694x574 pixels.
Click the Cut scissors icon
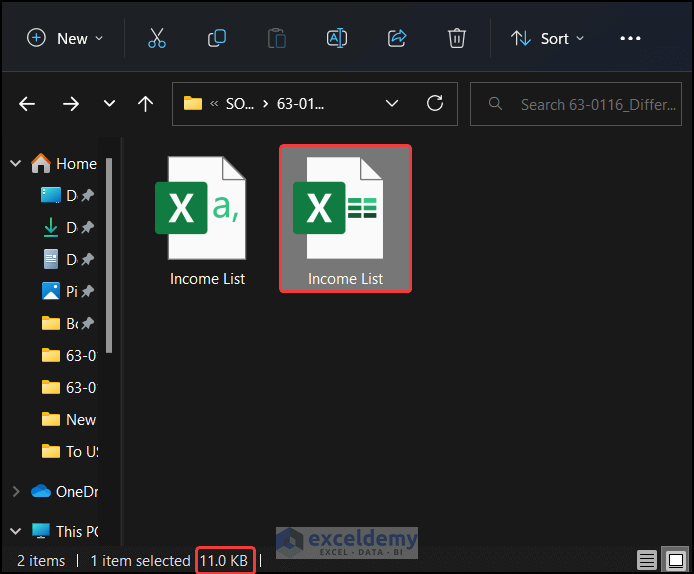click(157, 39)
